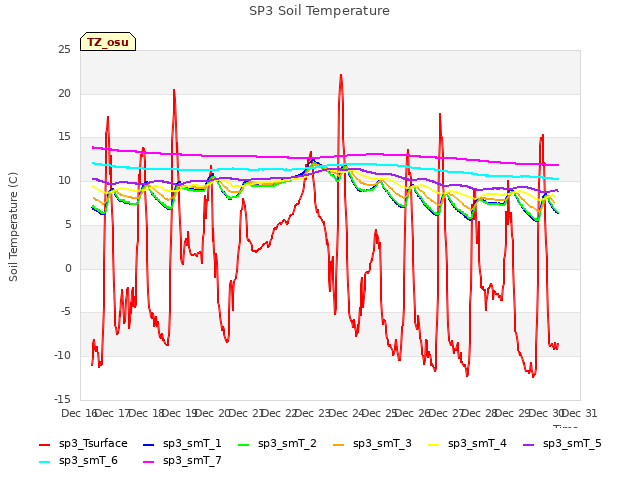Click the Soil Temperature (C) axis label
Image resolution: width=640 pixels, height=480 pixels.
point(13,227)
